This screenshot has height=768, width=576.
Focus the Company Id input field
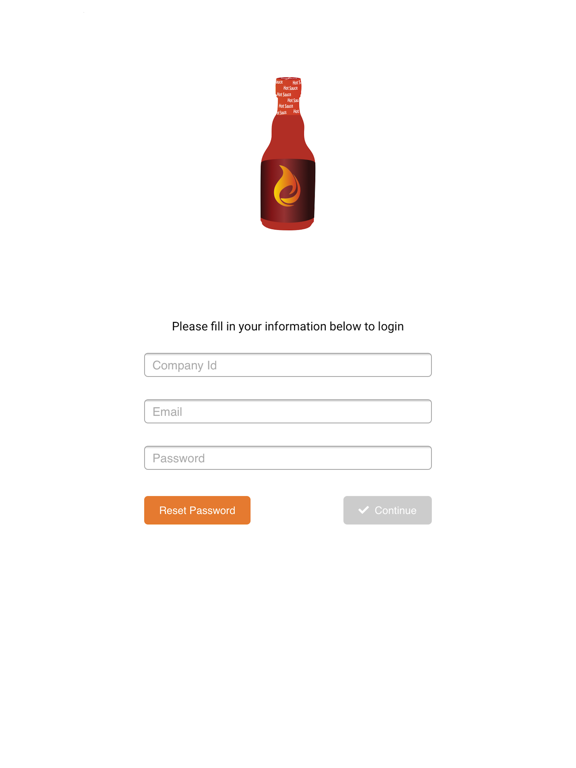tap(288, 365)
